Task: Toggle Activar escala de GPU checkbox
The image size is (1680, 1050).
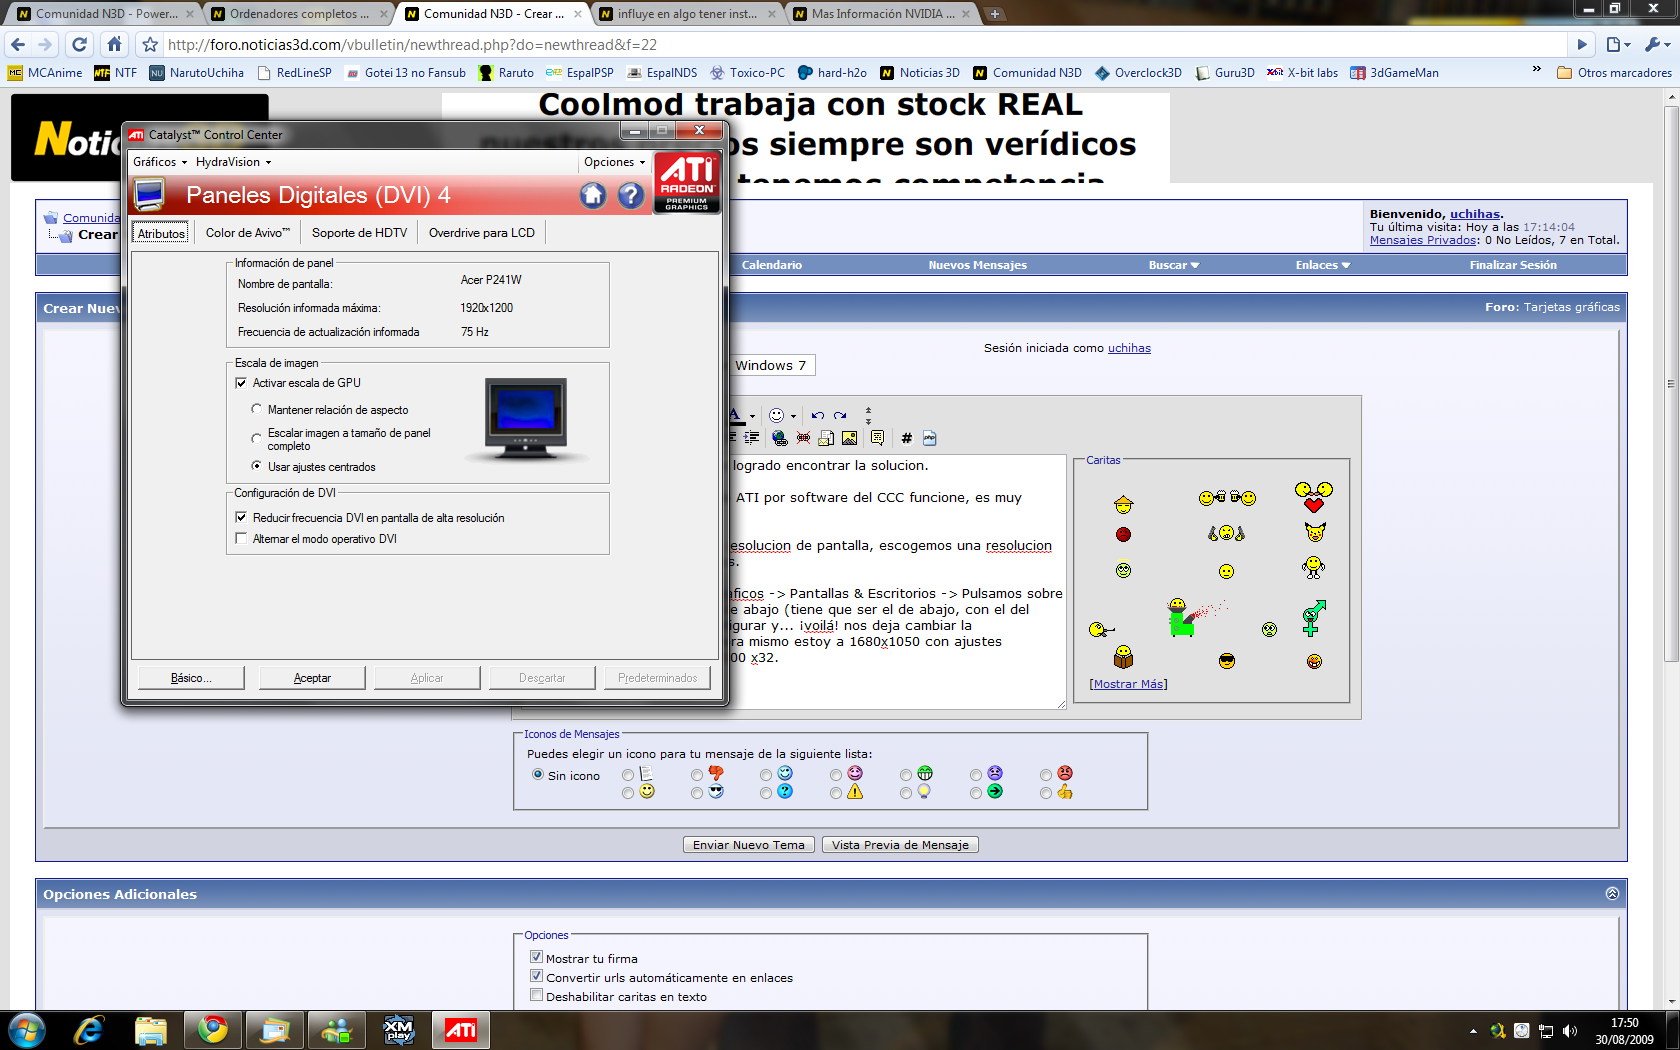Action: 241,383
